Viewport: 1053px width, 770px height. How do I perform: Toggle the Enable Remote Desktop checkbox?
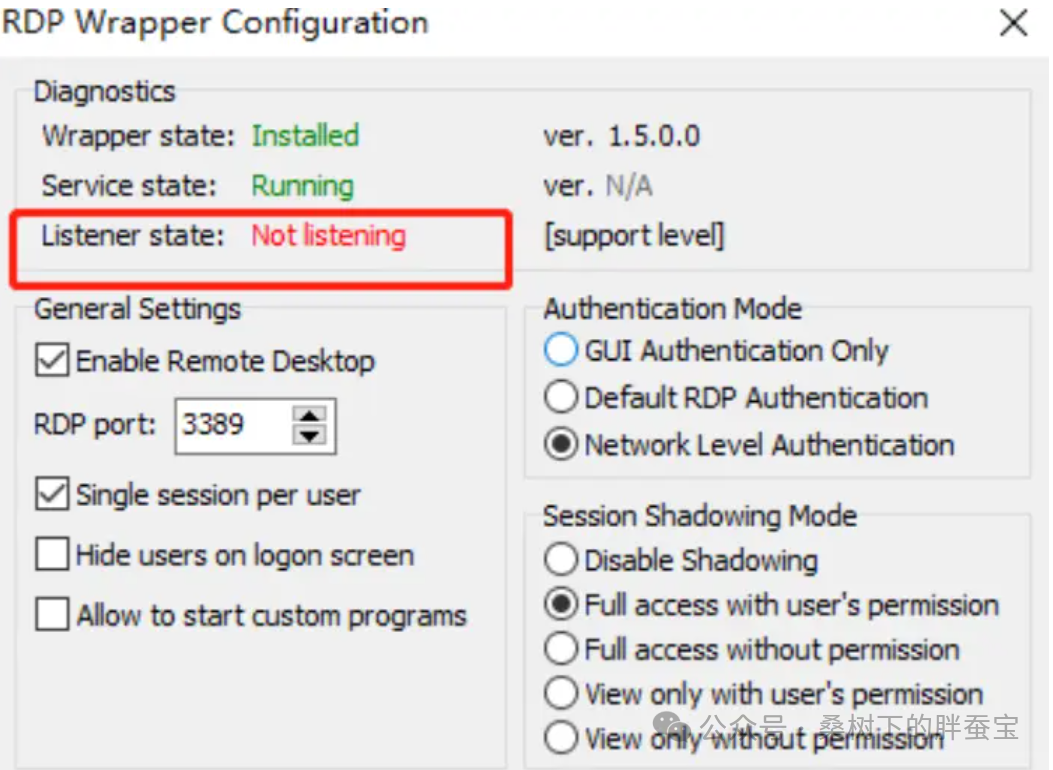click(x=52, y=361)
